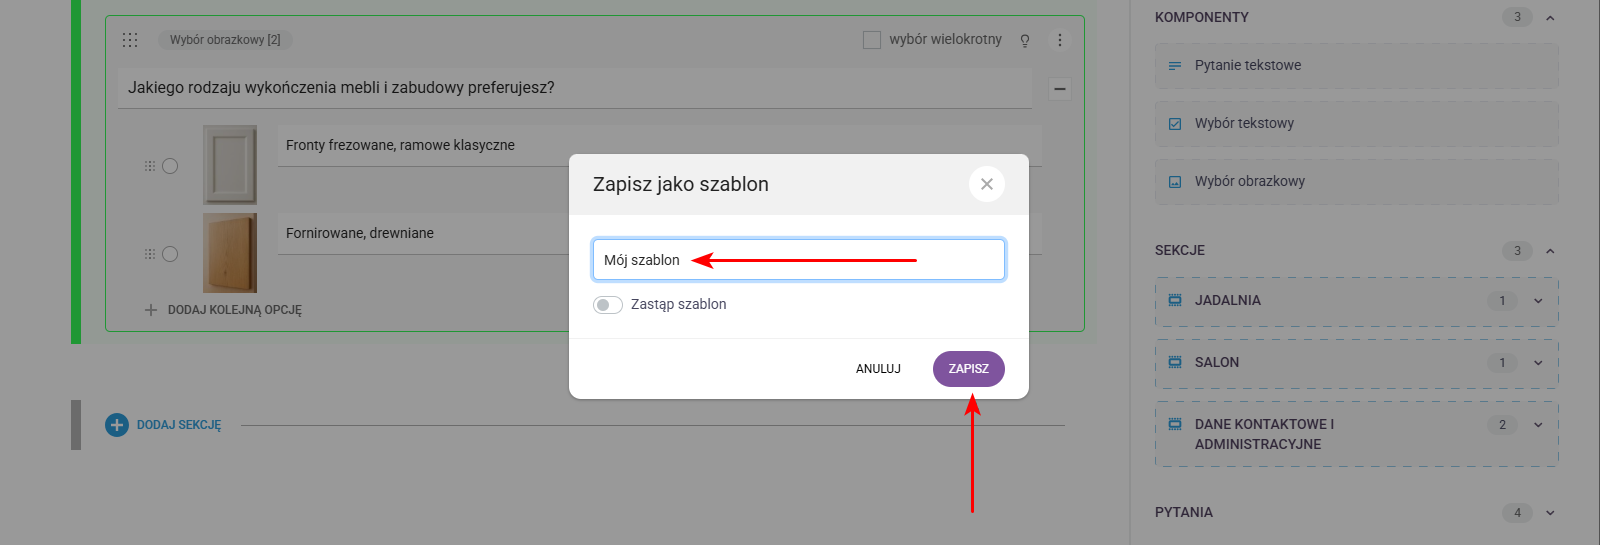Screen dimensions: 1600x545
Task: Toggle the Zastąp szablon switch
Action: (x=607, y=305)
